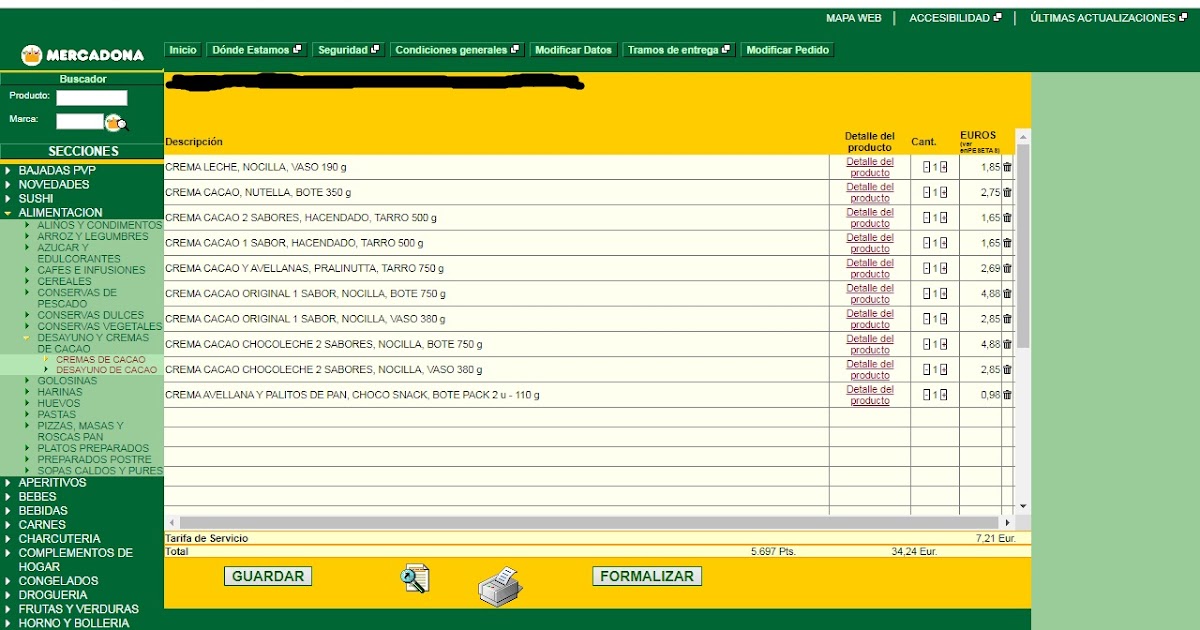Delete Chocoleche 2 Sabores Bote 750 g

pos(1007,344)
